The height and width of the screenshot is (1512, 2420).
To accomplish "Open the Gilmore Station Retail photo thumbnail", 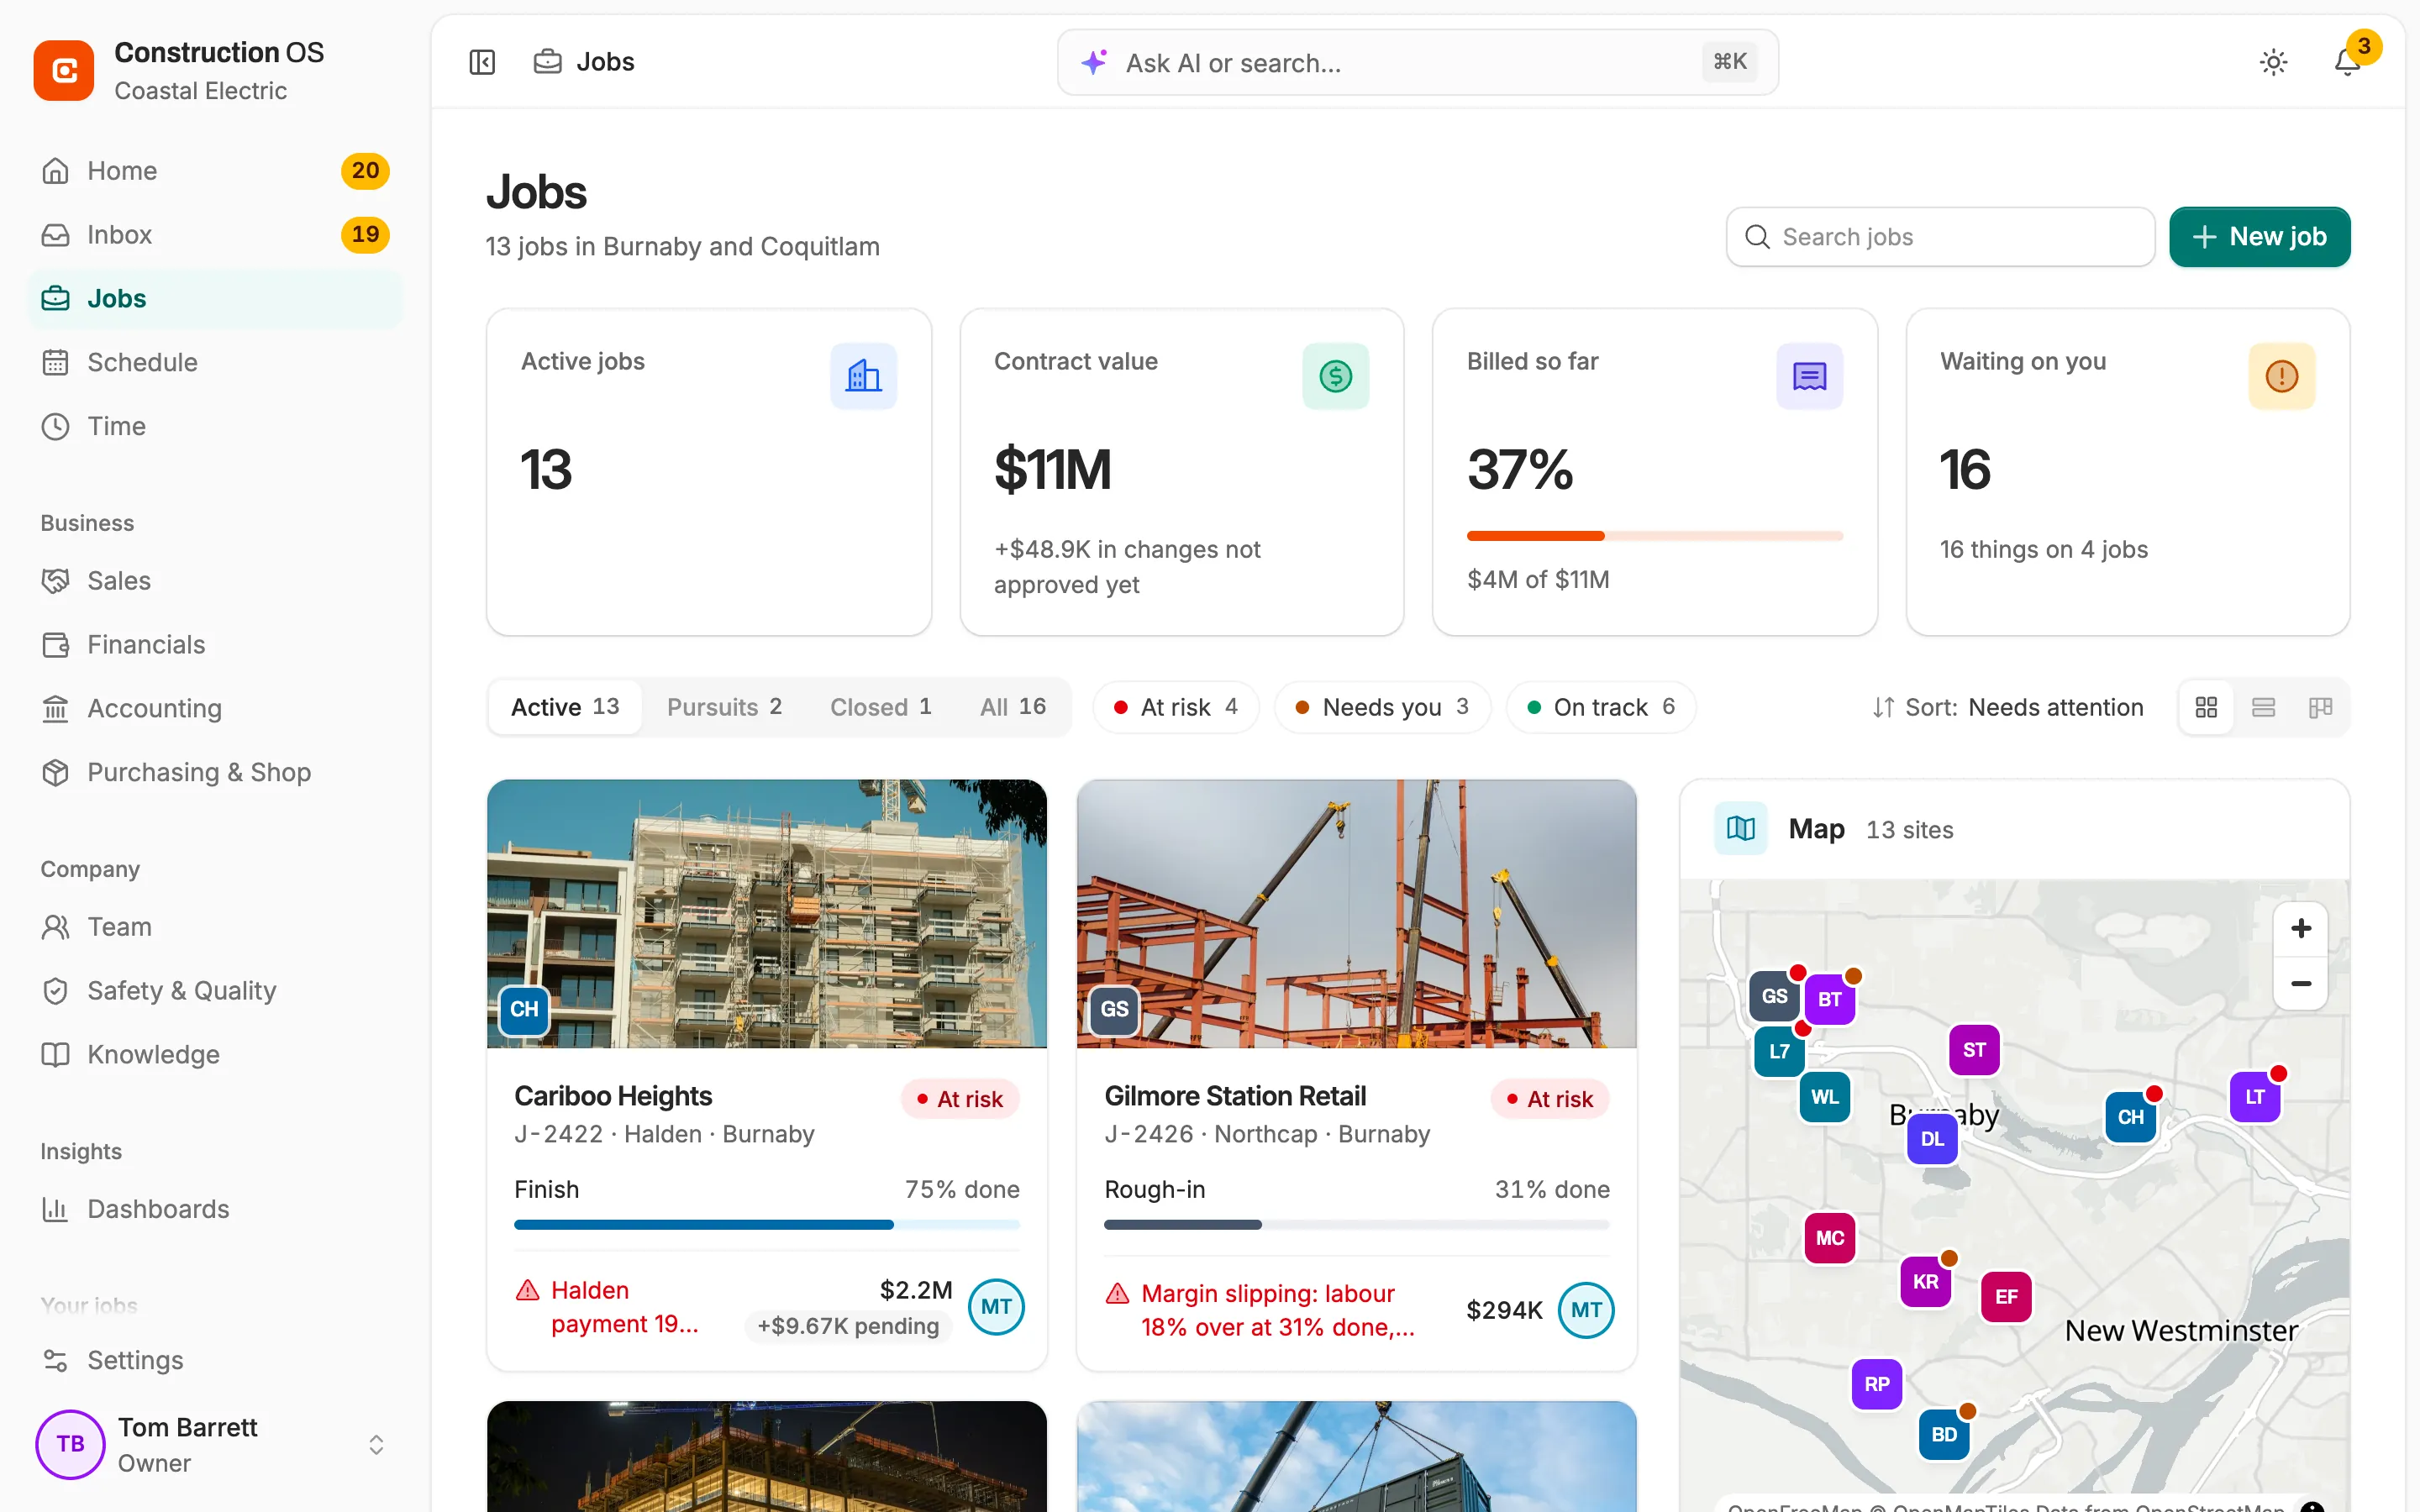I will [x=1356, y=913].
